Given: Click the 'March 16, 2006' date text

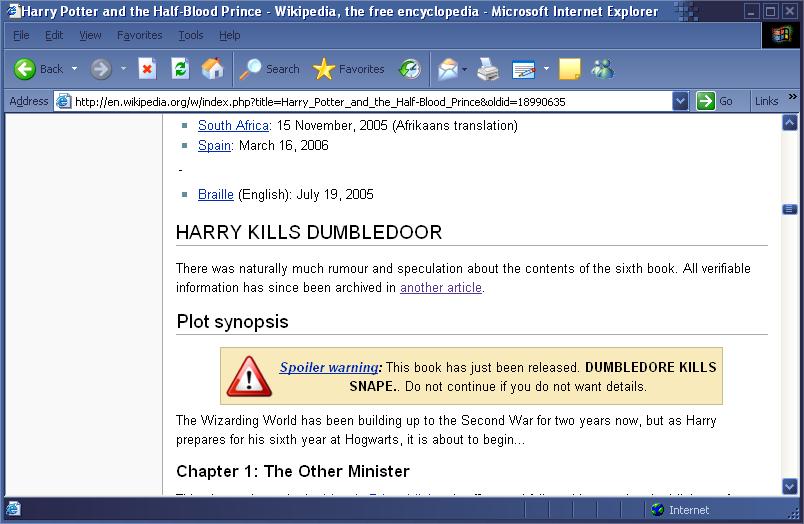Looking at the screenshot, I should click(x=284, y=146).
